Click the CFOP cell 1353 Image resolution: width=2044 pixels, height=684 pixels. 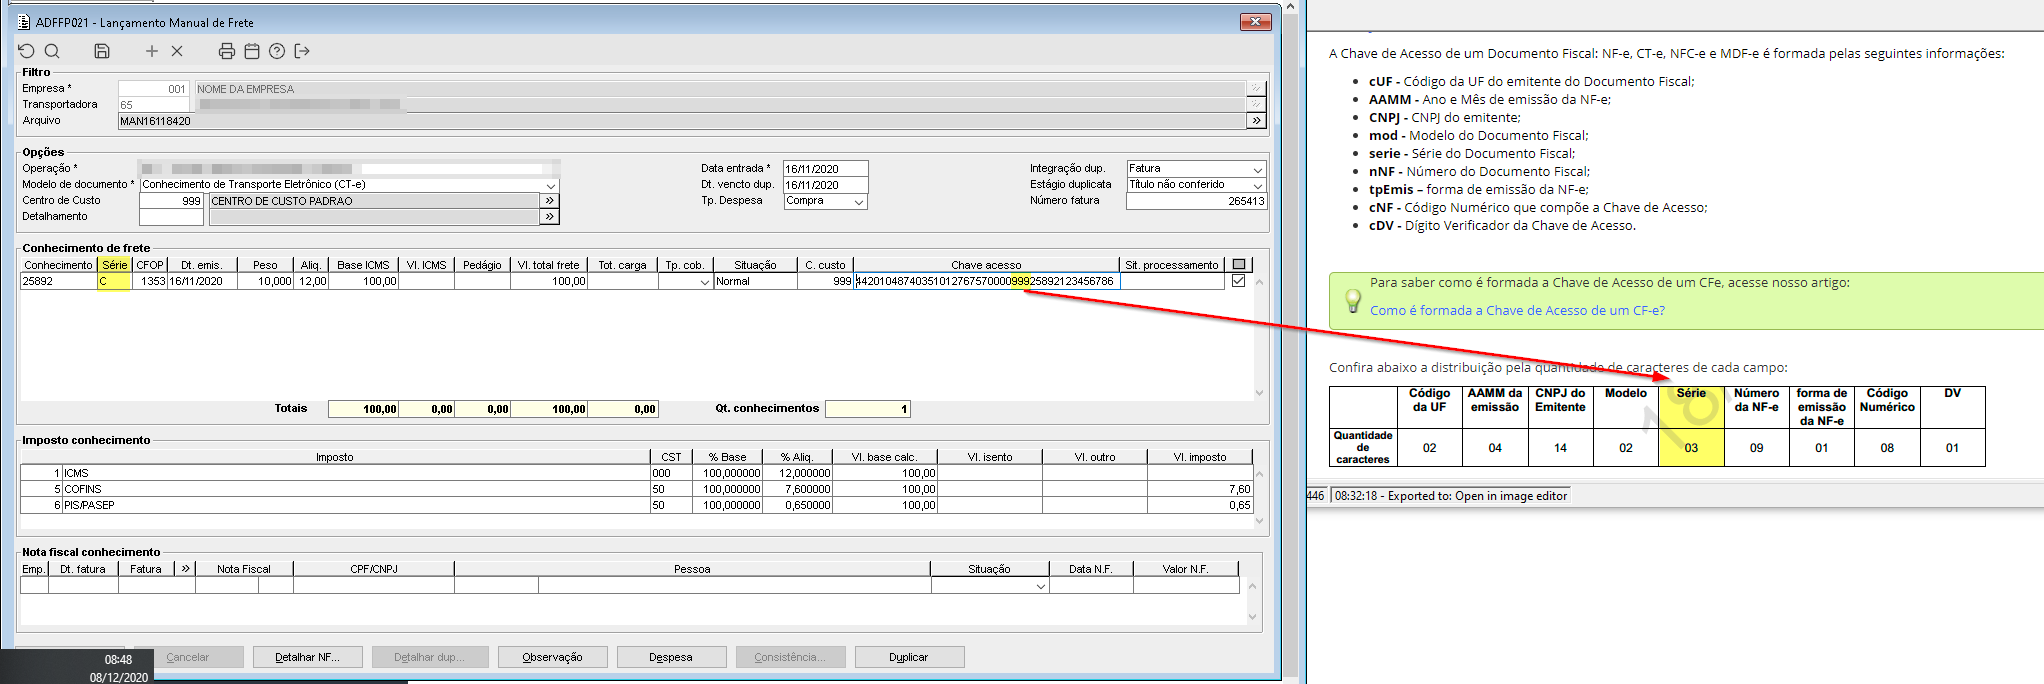pos(150,281)
